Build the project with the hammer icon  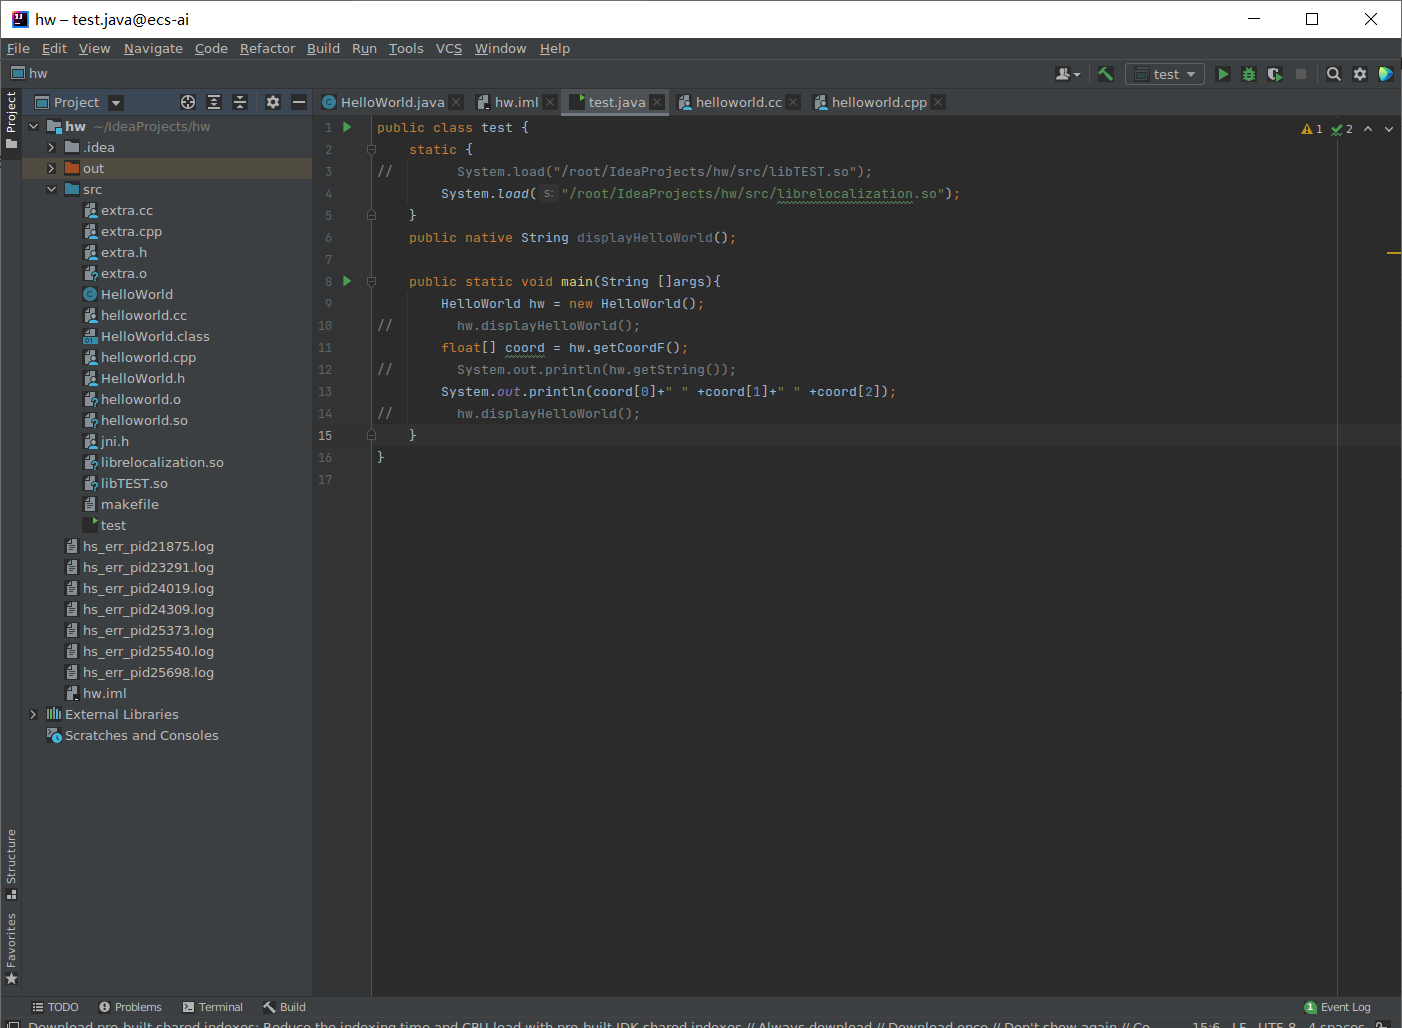click(1105, 74)
